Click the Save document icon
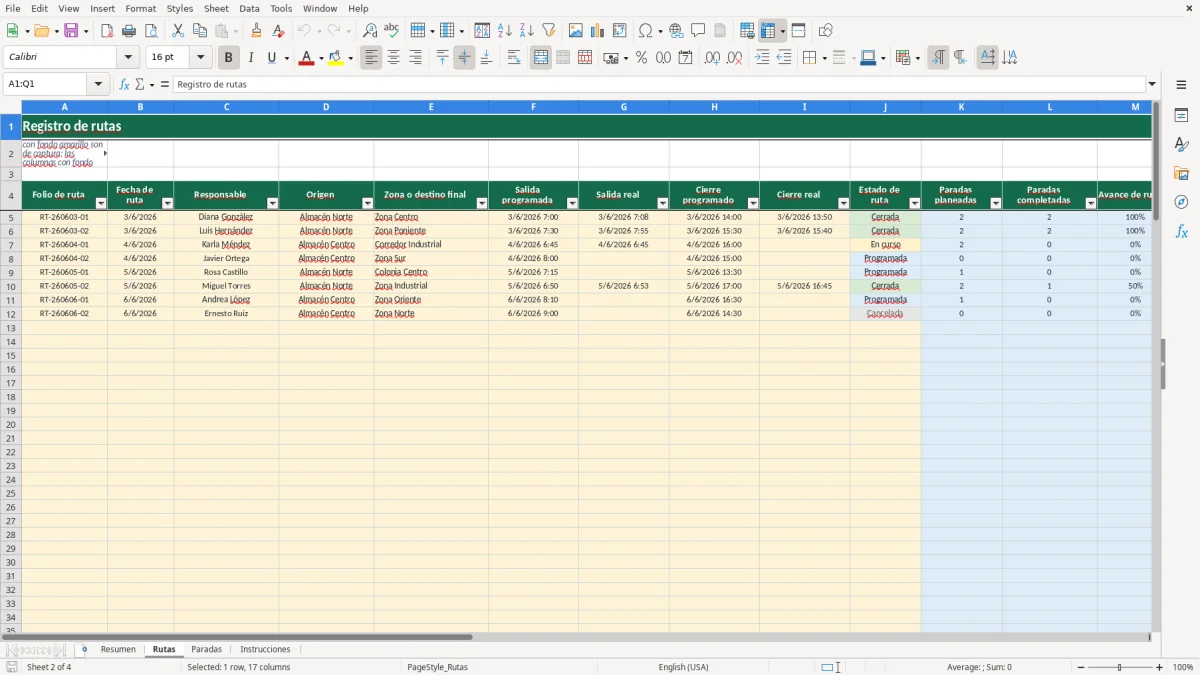The height and width of the screenshot is (675, 1200). pyautogui.click(x=71, y=31)
